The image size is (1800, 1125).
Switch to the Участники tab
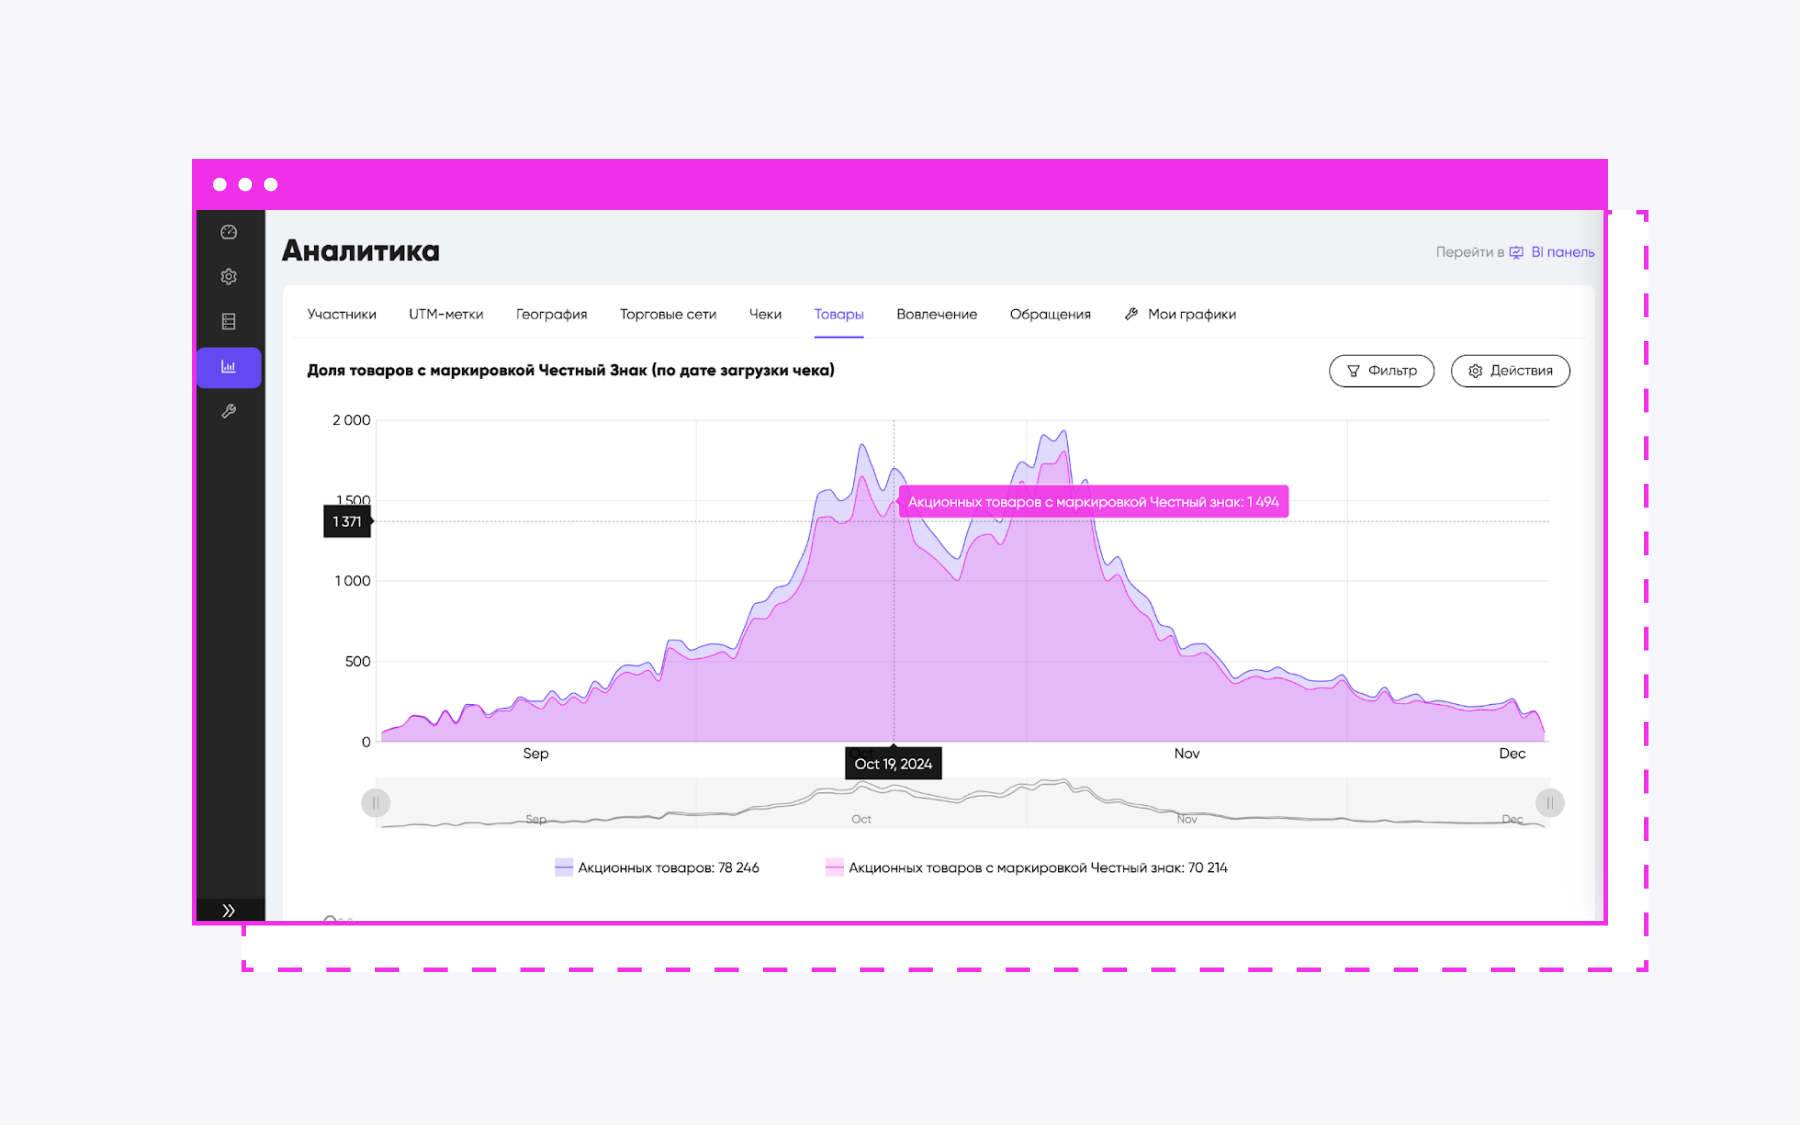coord(342,314)
